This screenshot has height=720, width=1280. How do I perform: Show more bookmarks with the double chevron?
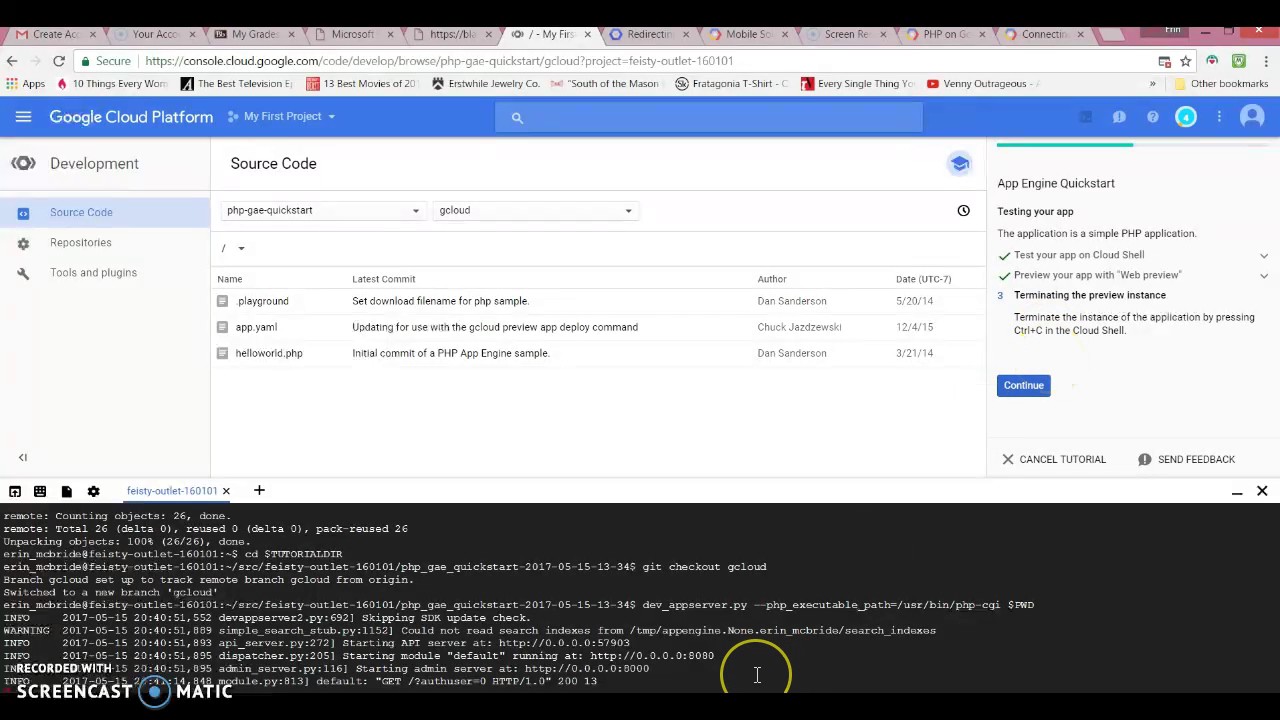(x=1152, y=84)
